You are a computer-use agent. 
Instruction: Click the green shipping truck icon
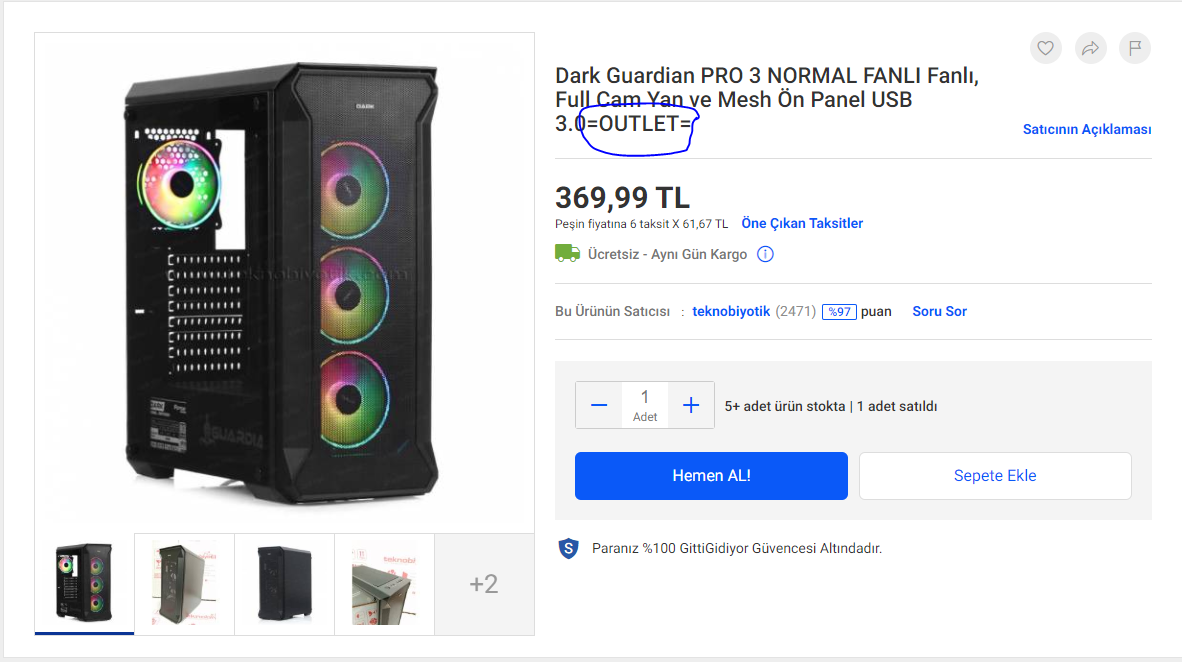coord(567,253)
